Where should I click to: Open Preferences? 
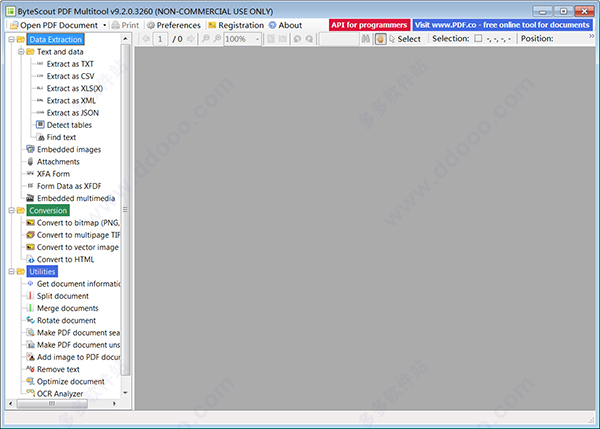point(174,25)
